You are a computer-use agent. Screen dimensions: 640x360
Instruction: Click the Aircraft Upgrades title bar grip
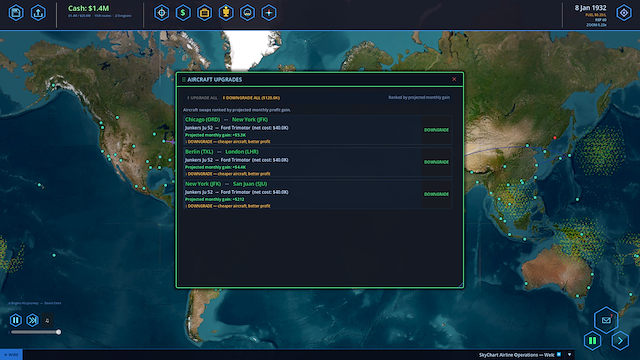pos(184,80)
